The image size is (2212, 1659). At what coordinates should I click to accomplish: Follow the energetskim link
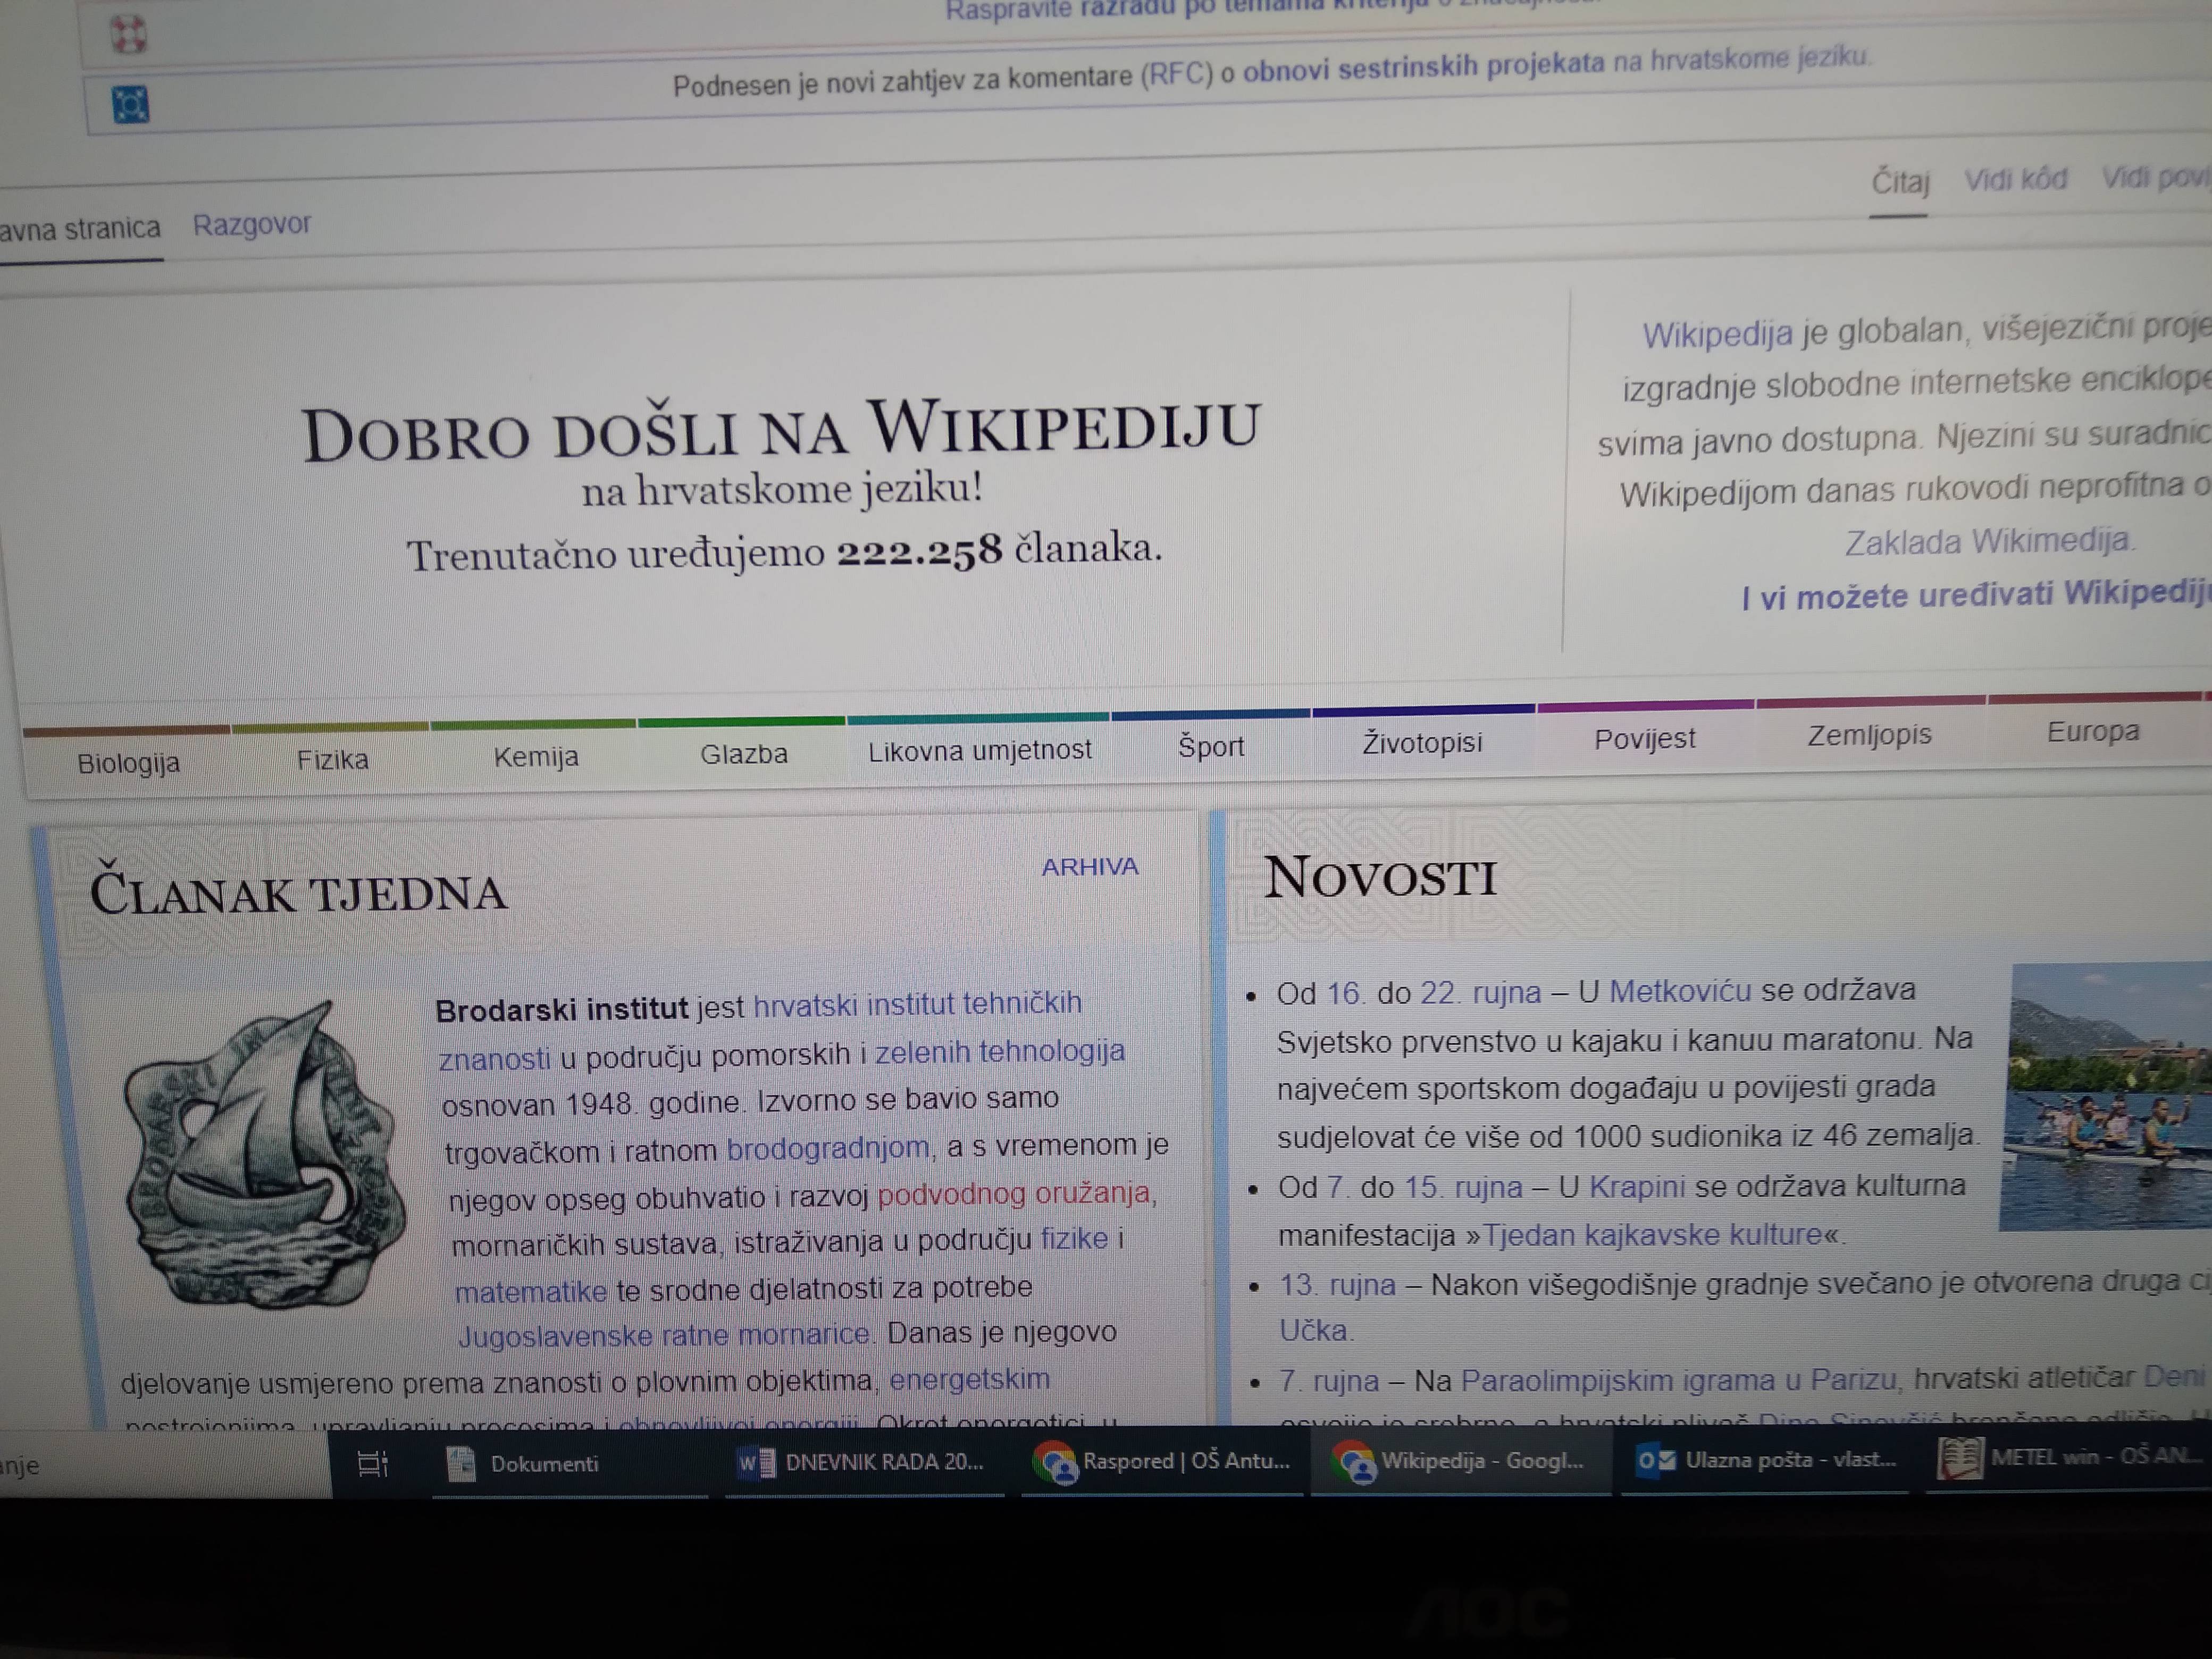tap(969, 1379)
